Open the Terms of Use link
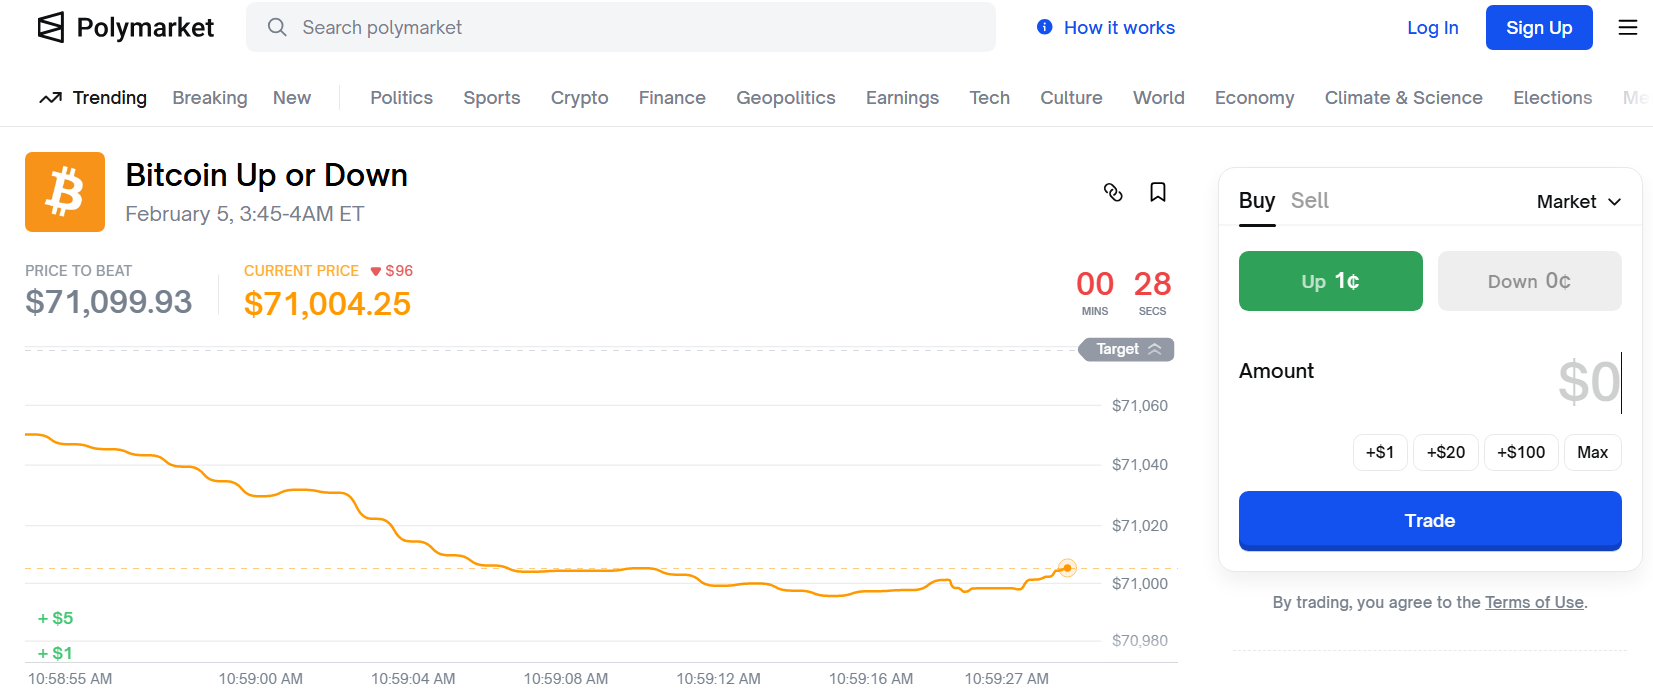The image size is (1653, 690). coord(1533,602)
